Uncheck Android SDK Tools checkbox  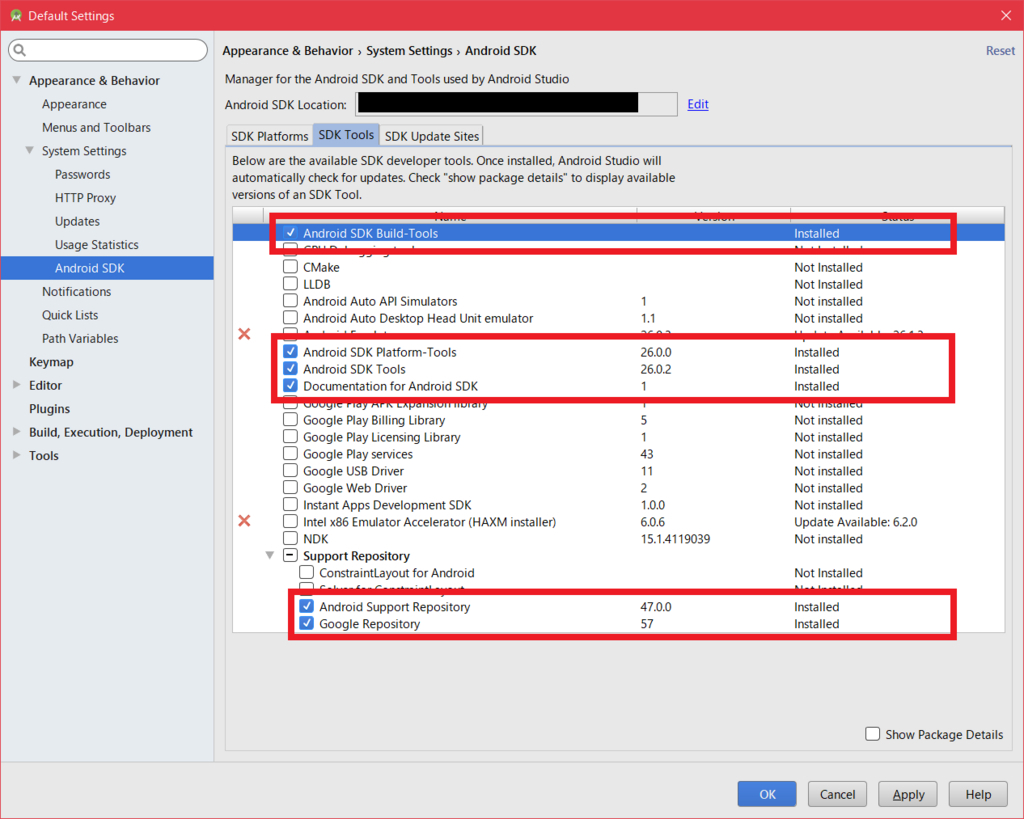(291, 368)
